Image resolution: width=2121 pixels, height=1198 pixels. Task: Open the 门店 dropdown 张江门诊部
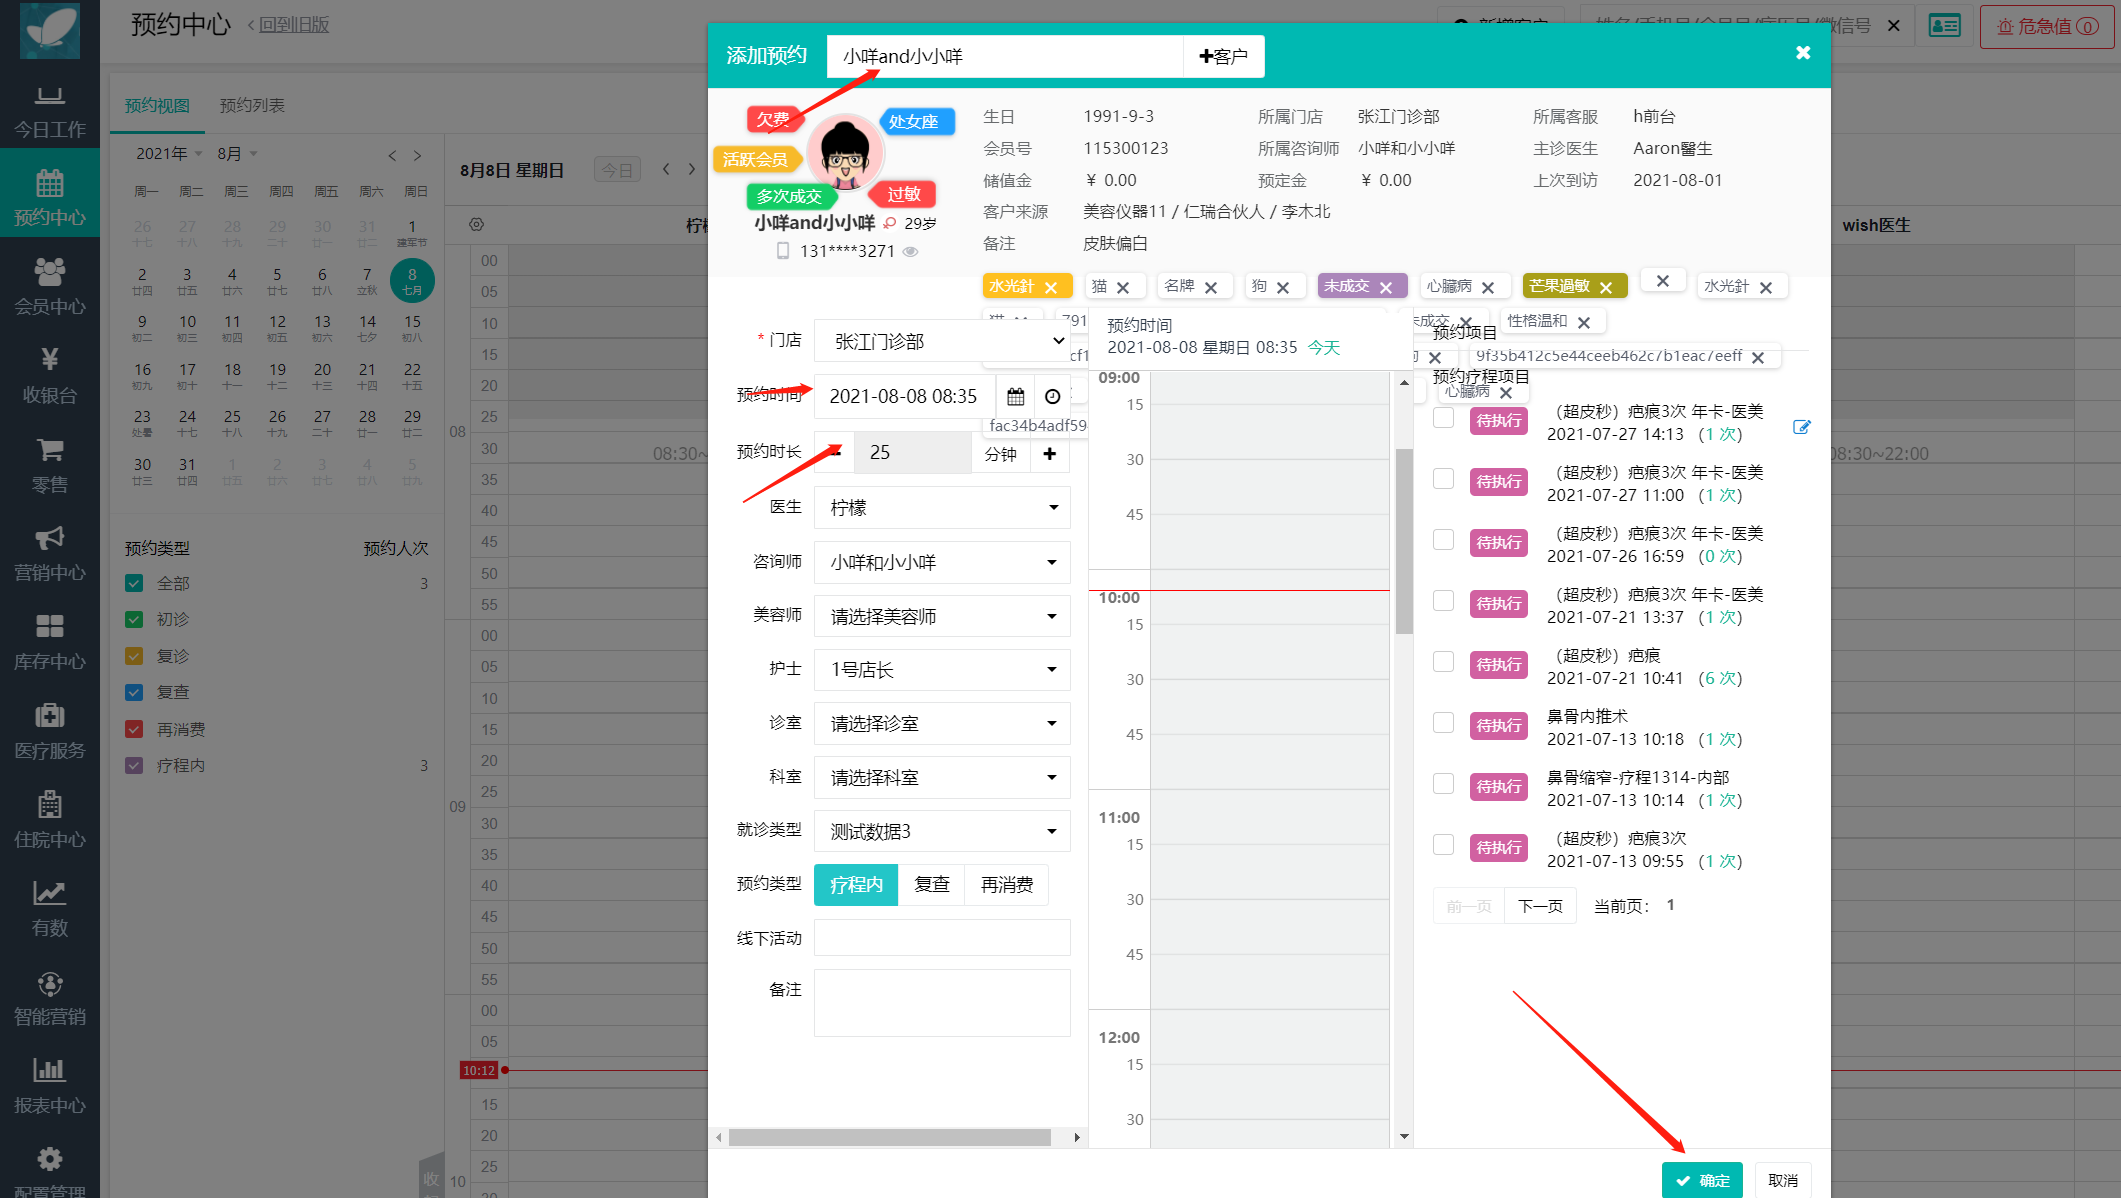tap(942, 341)
